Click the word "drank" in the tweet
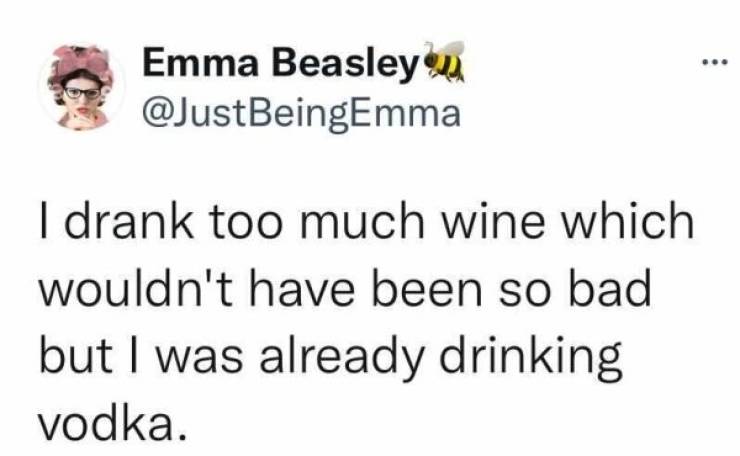 (110, 222)
